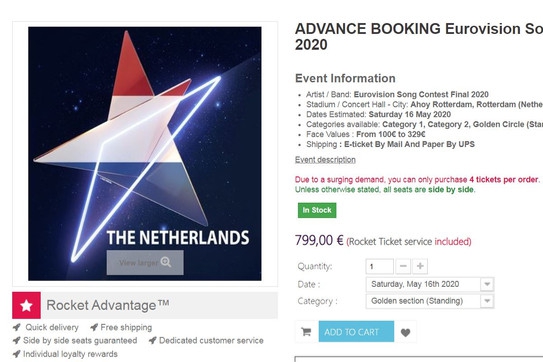The width and height of the screenshot is (543, 362).
Task: Open the Category dropdown arrow
Action: 487,301
